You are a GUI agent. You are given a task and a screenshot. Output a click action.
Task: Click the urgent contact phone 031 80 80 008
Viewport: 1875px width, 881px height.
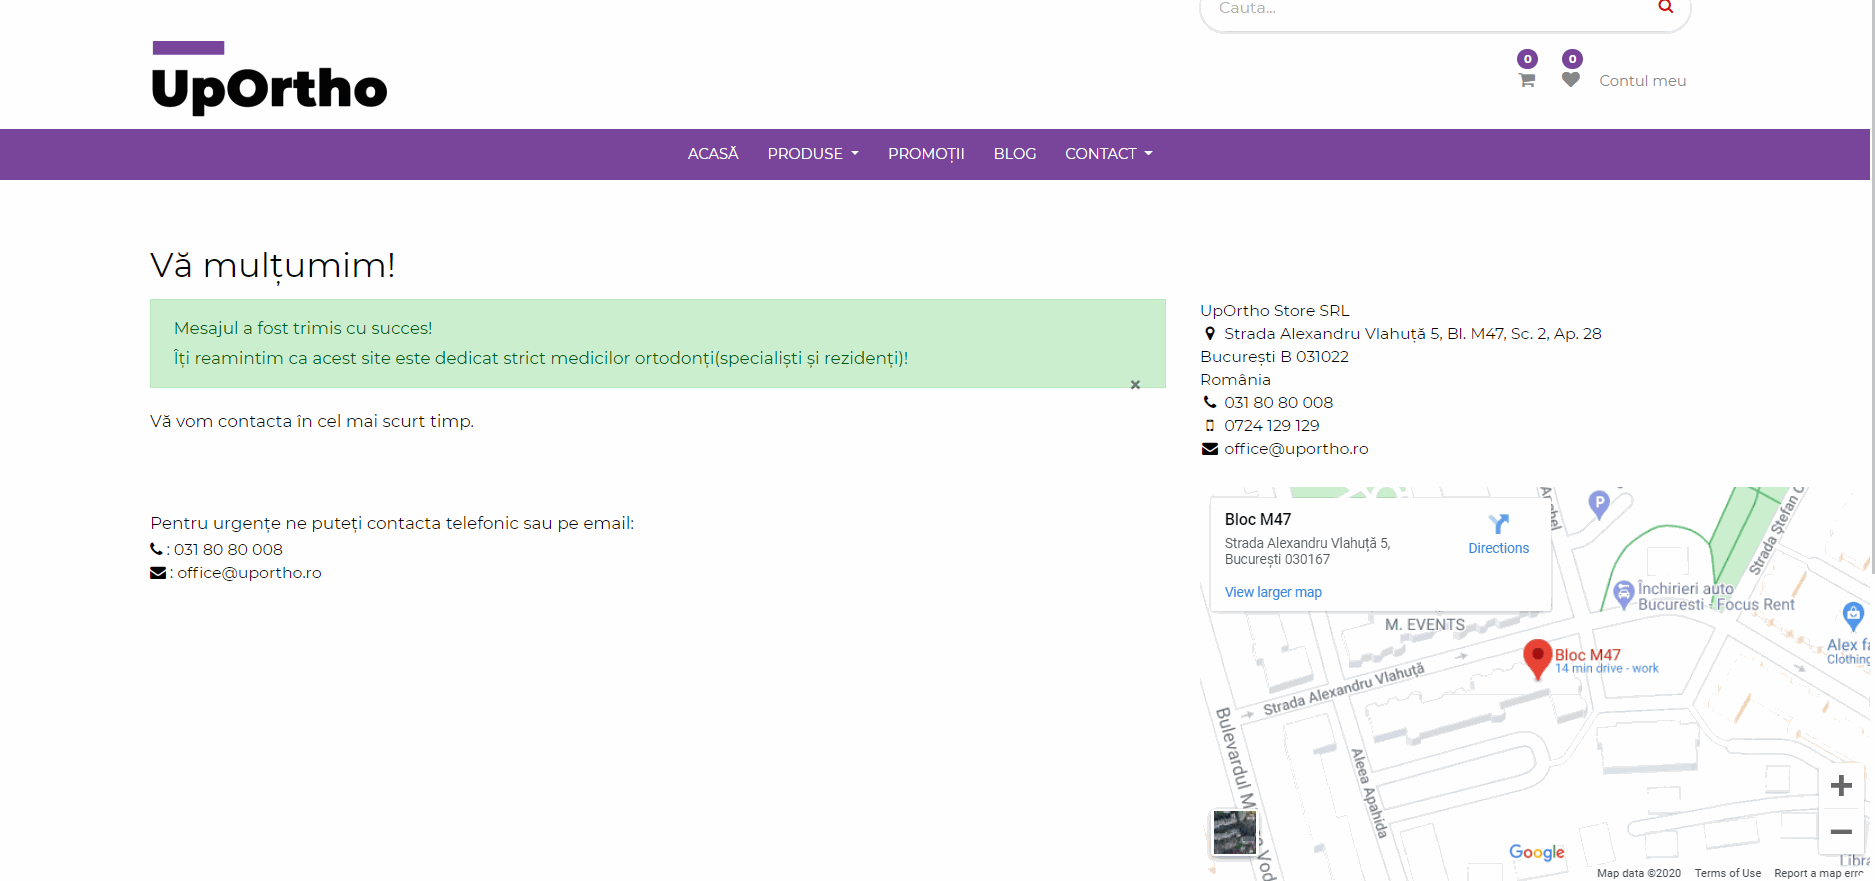pyautogui.click(x=228, y=549)
